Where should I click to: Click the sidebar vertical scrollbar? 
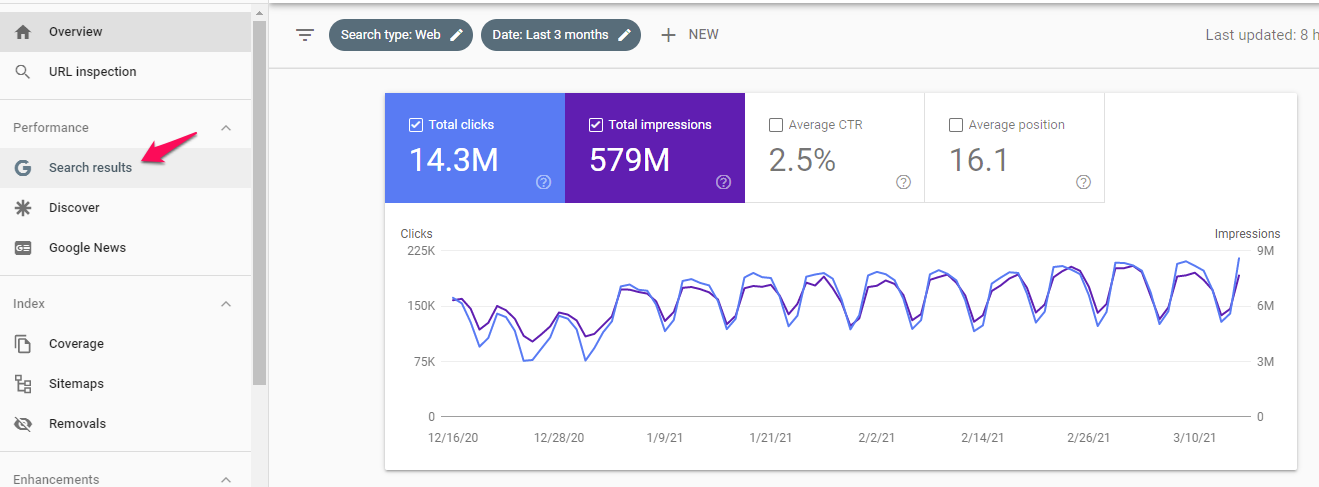pyautogui.click(x=259, y=200)
